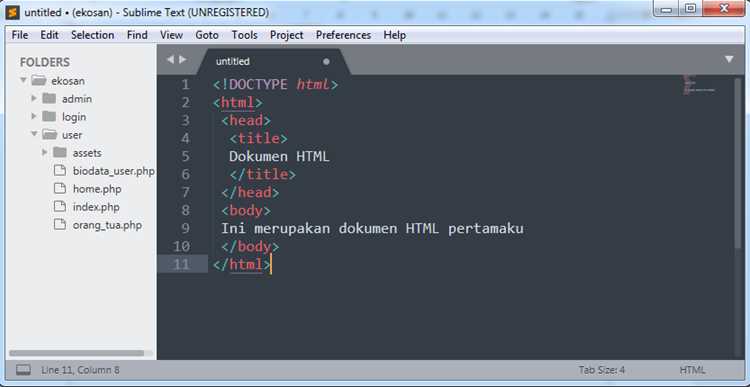Select the assets folder icon
750x387 pixels.
pos(60,153)
